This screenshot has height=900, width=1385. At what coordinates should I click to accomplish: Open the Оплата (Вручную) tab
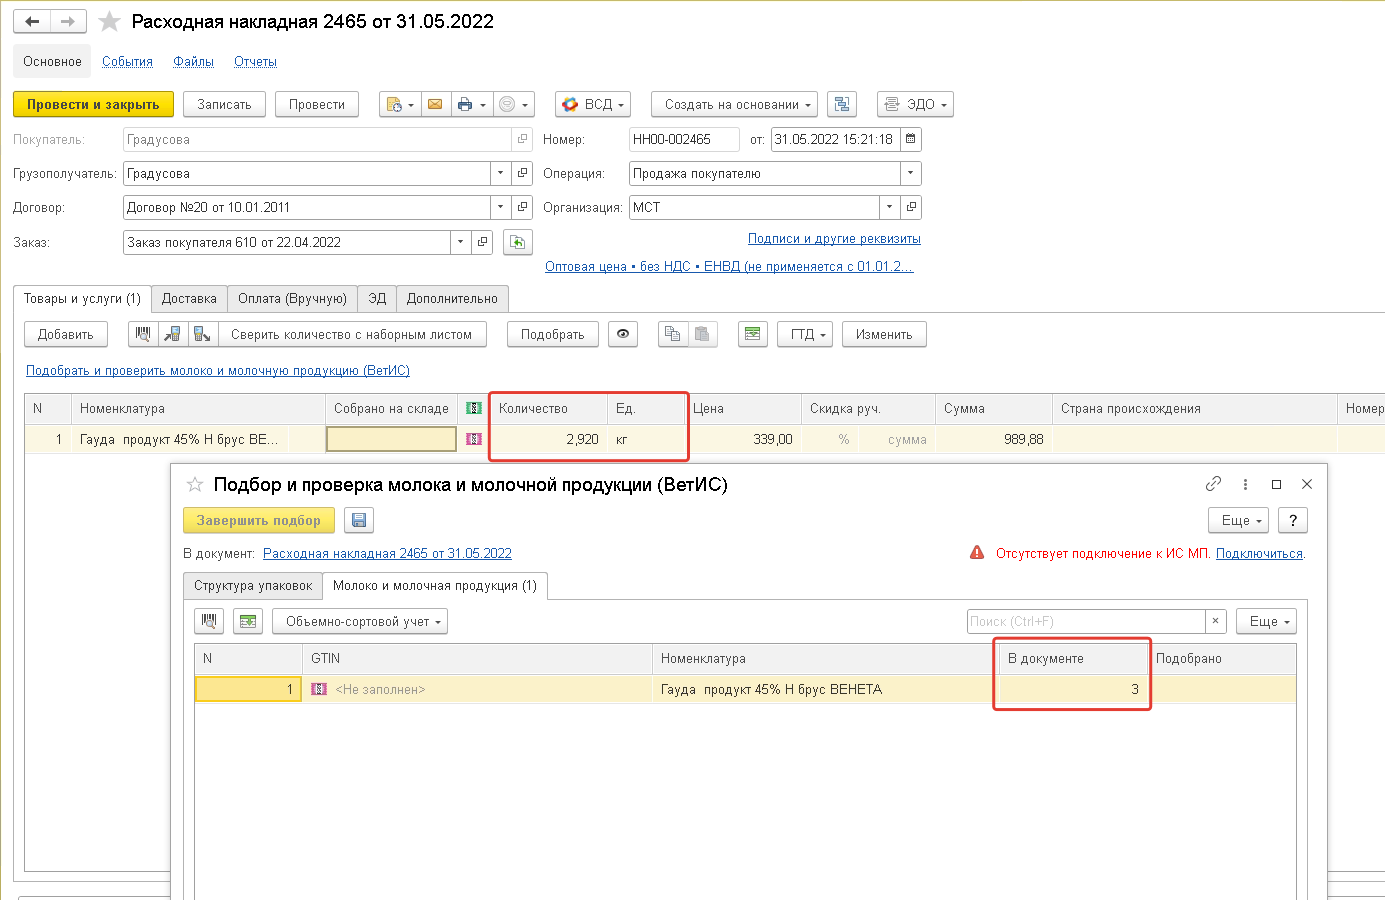(292, 298)
